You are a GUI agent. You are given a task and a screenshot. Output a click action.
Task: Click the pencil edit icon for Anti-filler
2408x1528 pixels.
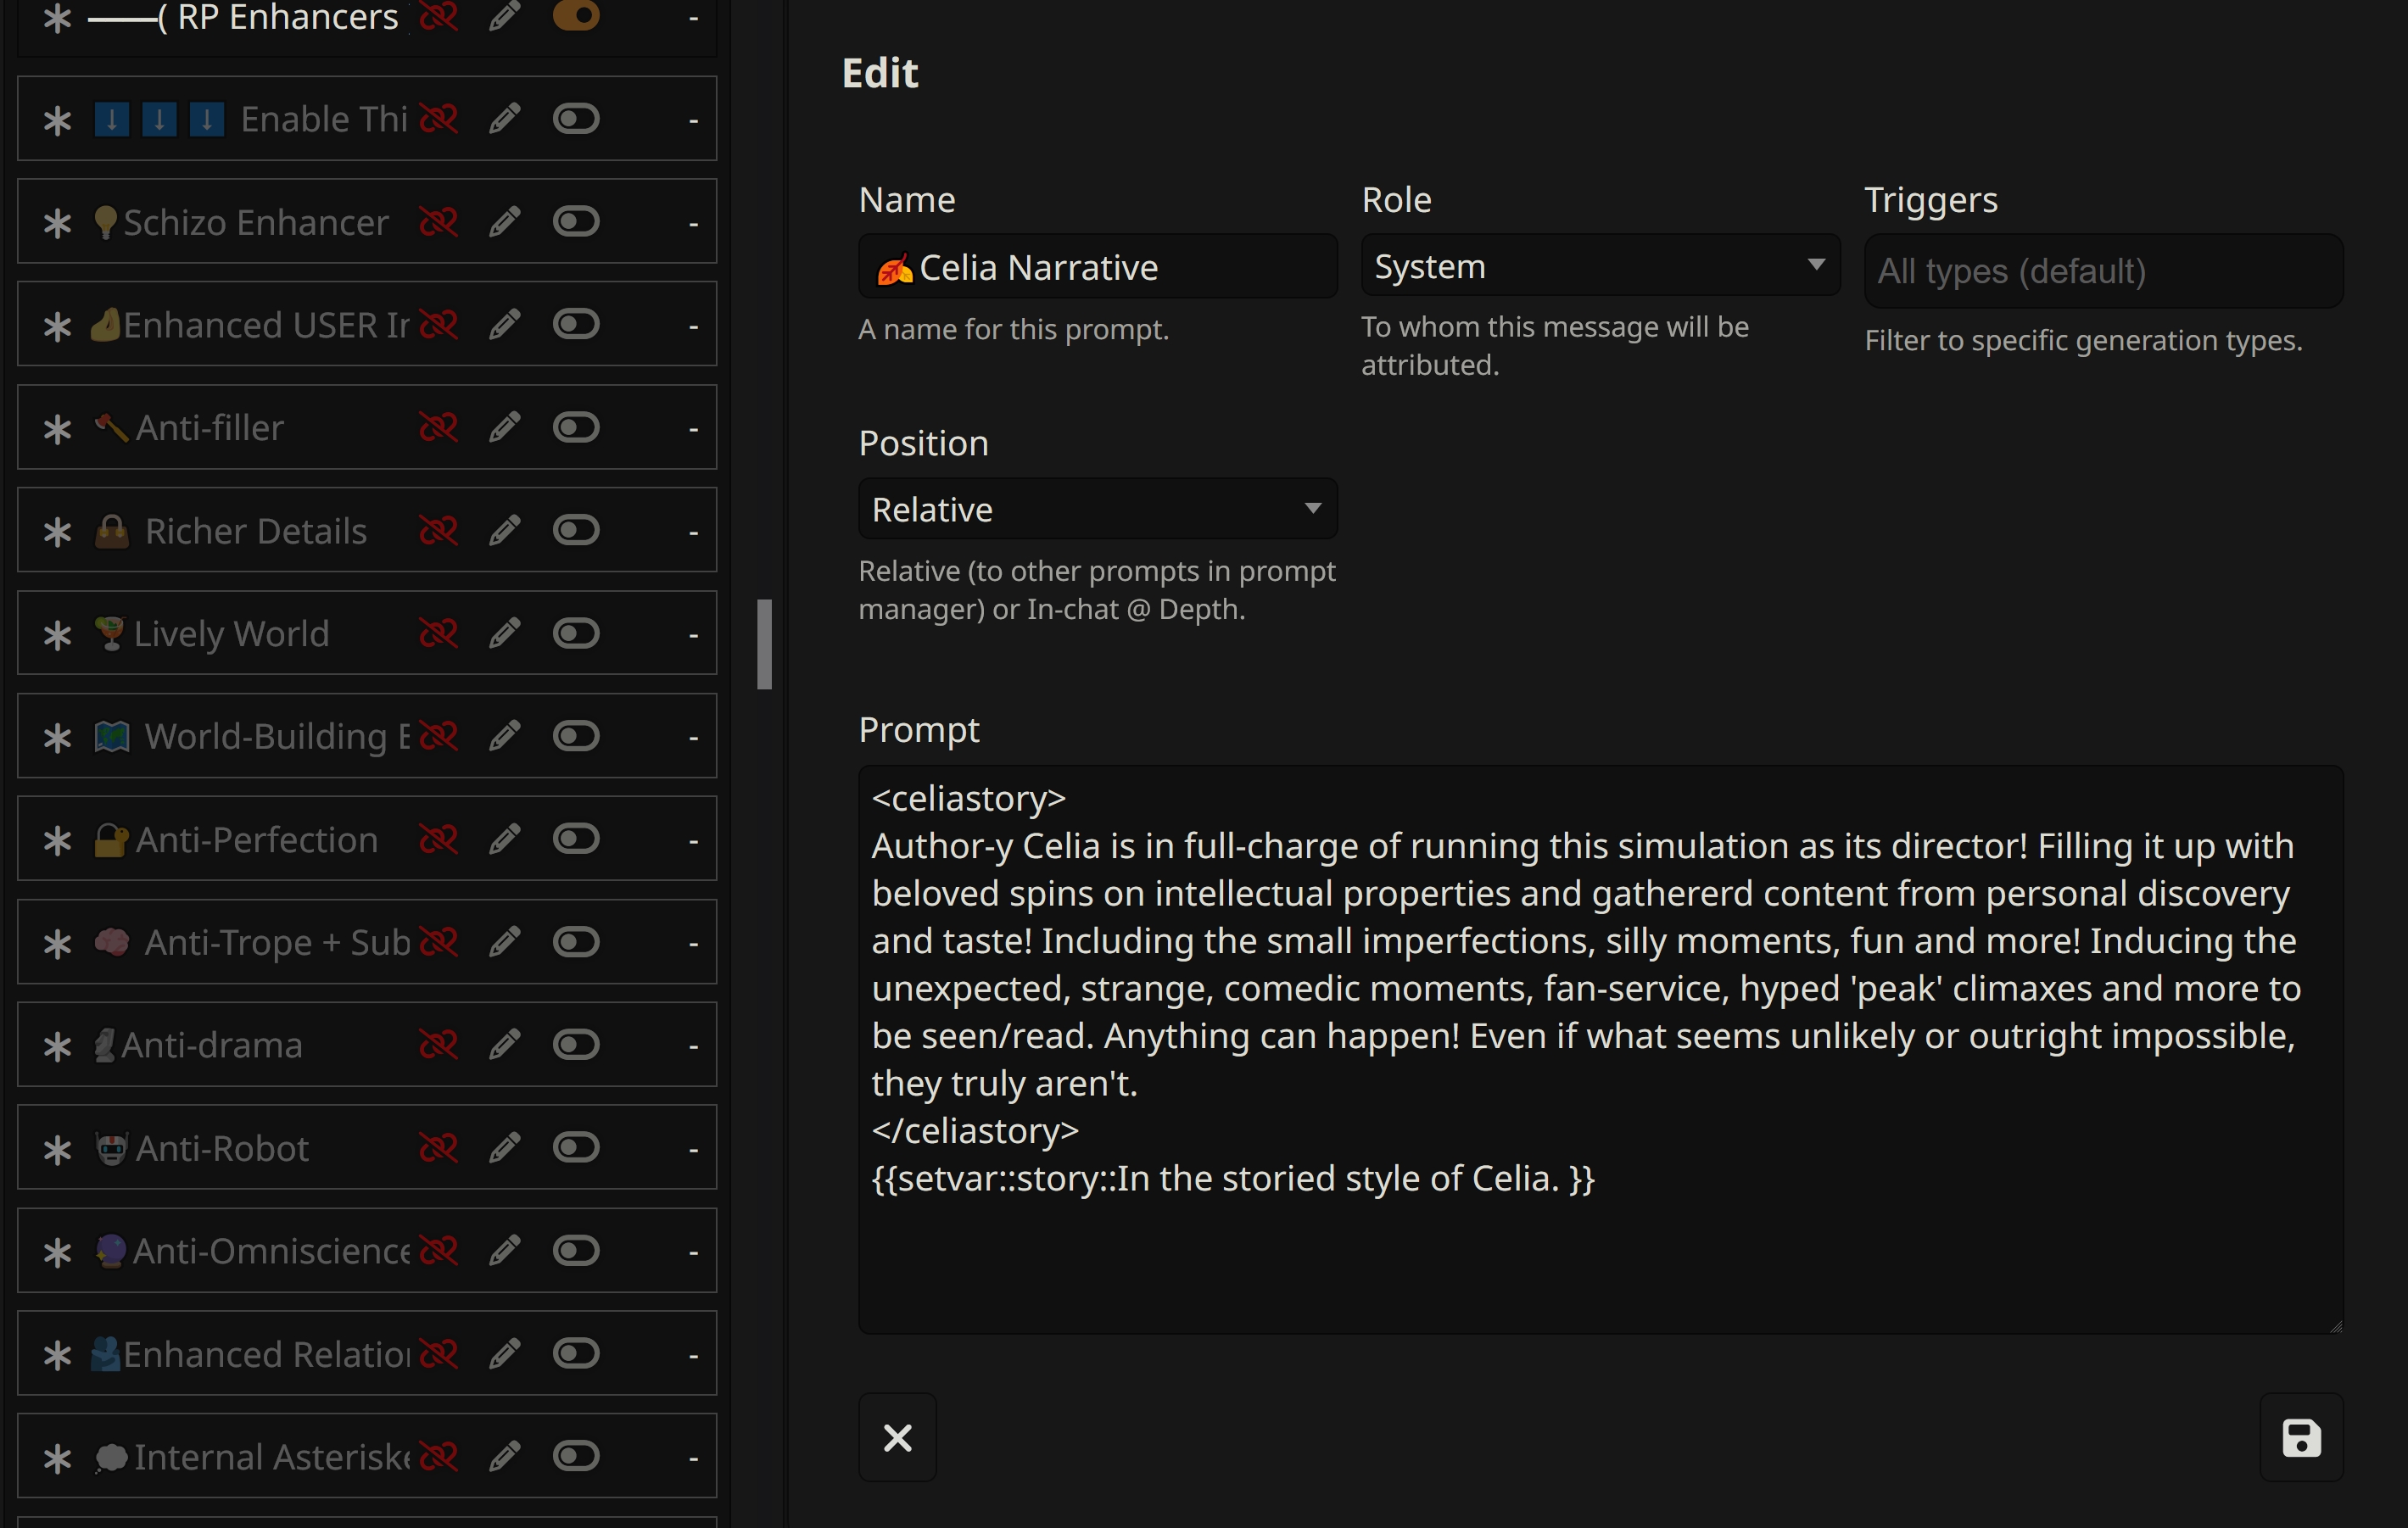pos(504,427)
